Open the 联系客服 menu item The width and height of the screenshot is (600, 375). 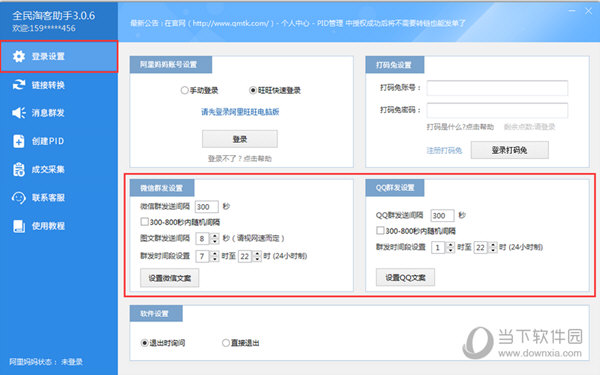coord(59,198)
